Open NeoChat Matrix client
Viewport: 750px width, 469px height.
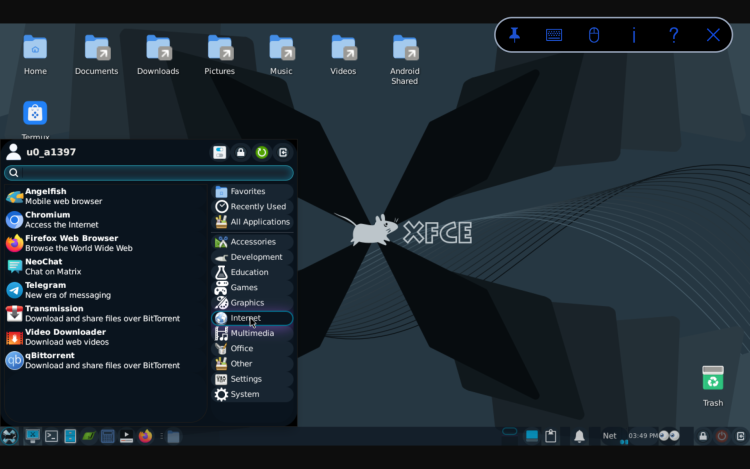106,266
